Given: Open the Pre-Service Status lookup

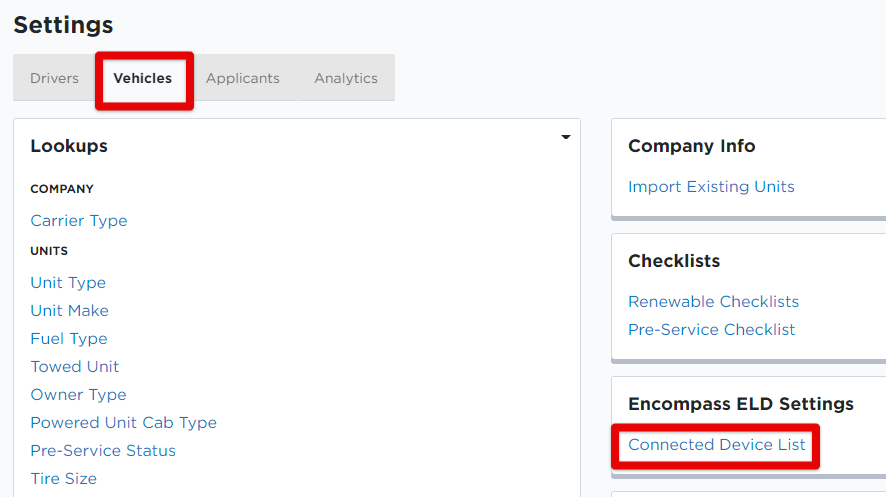Looking at the screenshot, I should [103, 451].
